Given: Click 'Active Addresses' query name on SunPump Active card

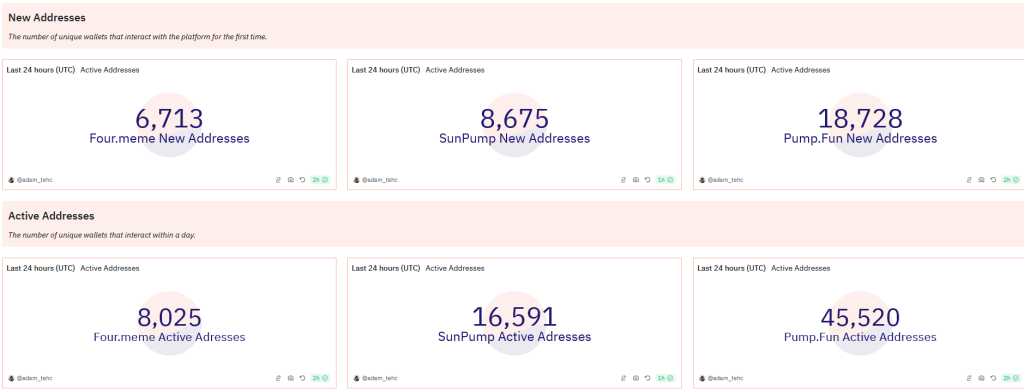Looking at the screenshot, I should (455, 268).
